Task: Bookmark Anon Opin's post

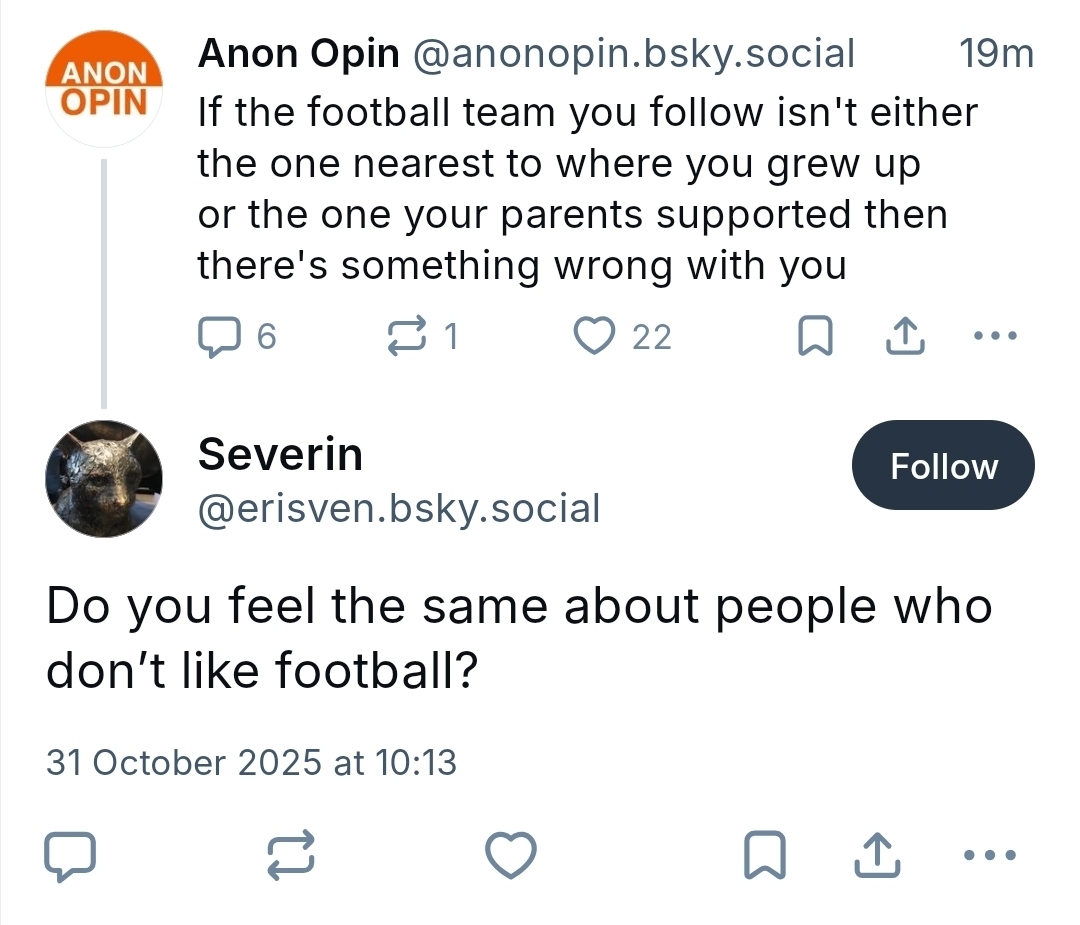Action: tap(815, 339)
